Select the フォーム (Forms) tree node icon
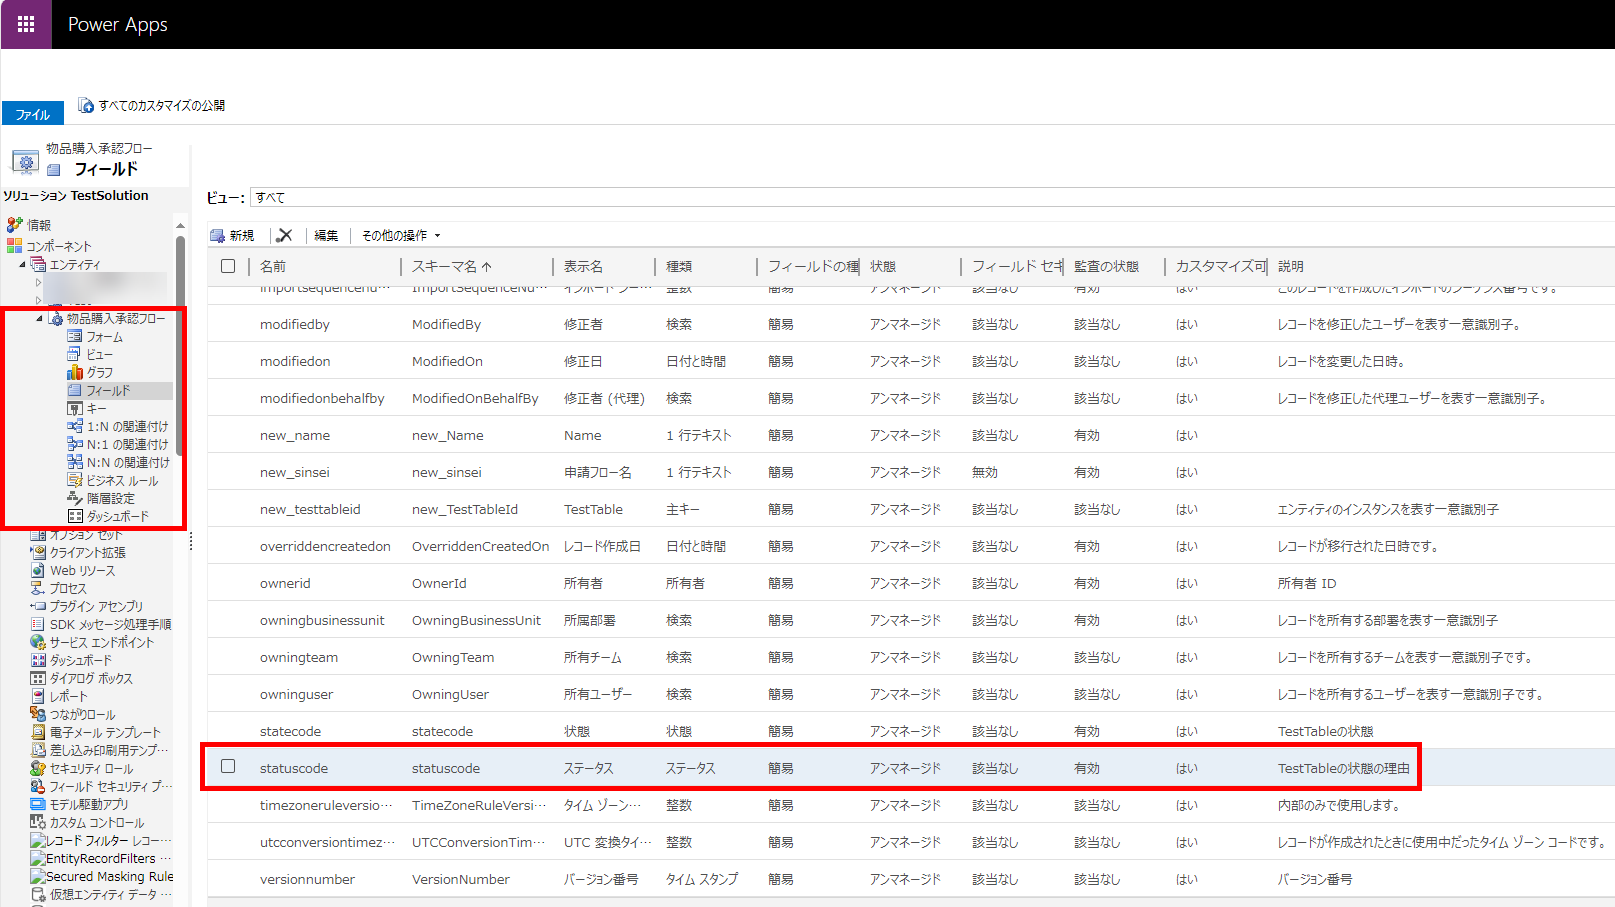This screenshot has width=1615, height=907. 74,336
